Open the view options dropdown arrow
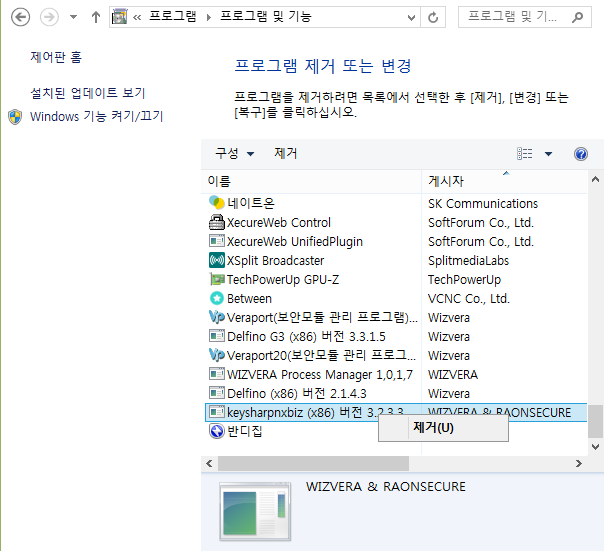 point(548,154)
